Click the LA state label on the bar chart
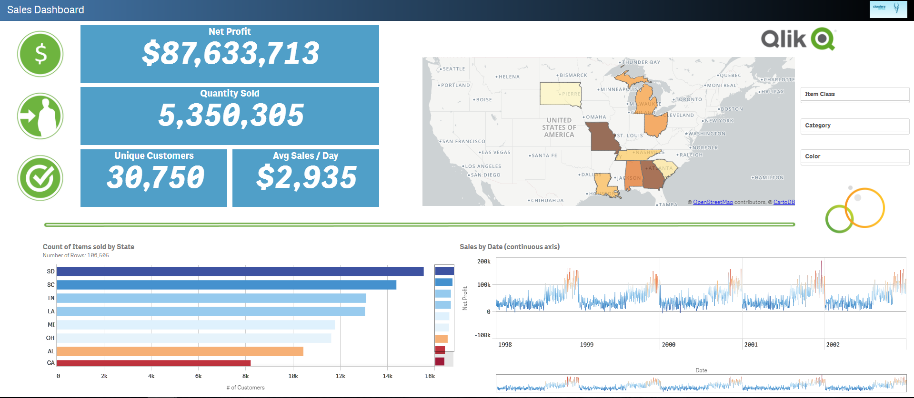Viewport: 914px width, 398px height. tap(51, 312)
